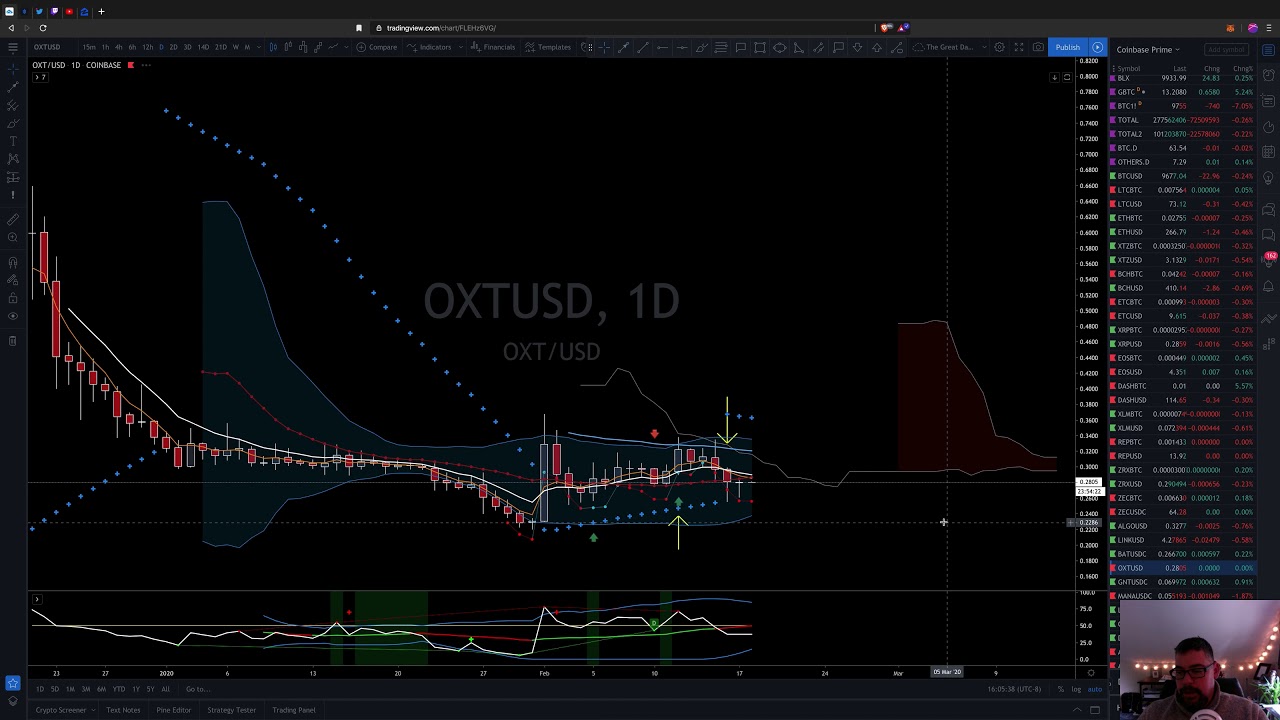Image resolution: width=1280 pixels, height=720 pixels.
Task: Open the Pine Editor tab
Action: pos(174,710)
